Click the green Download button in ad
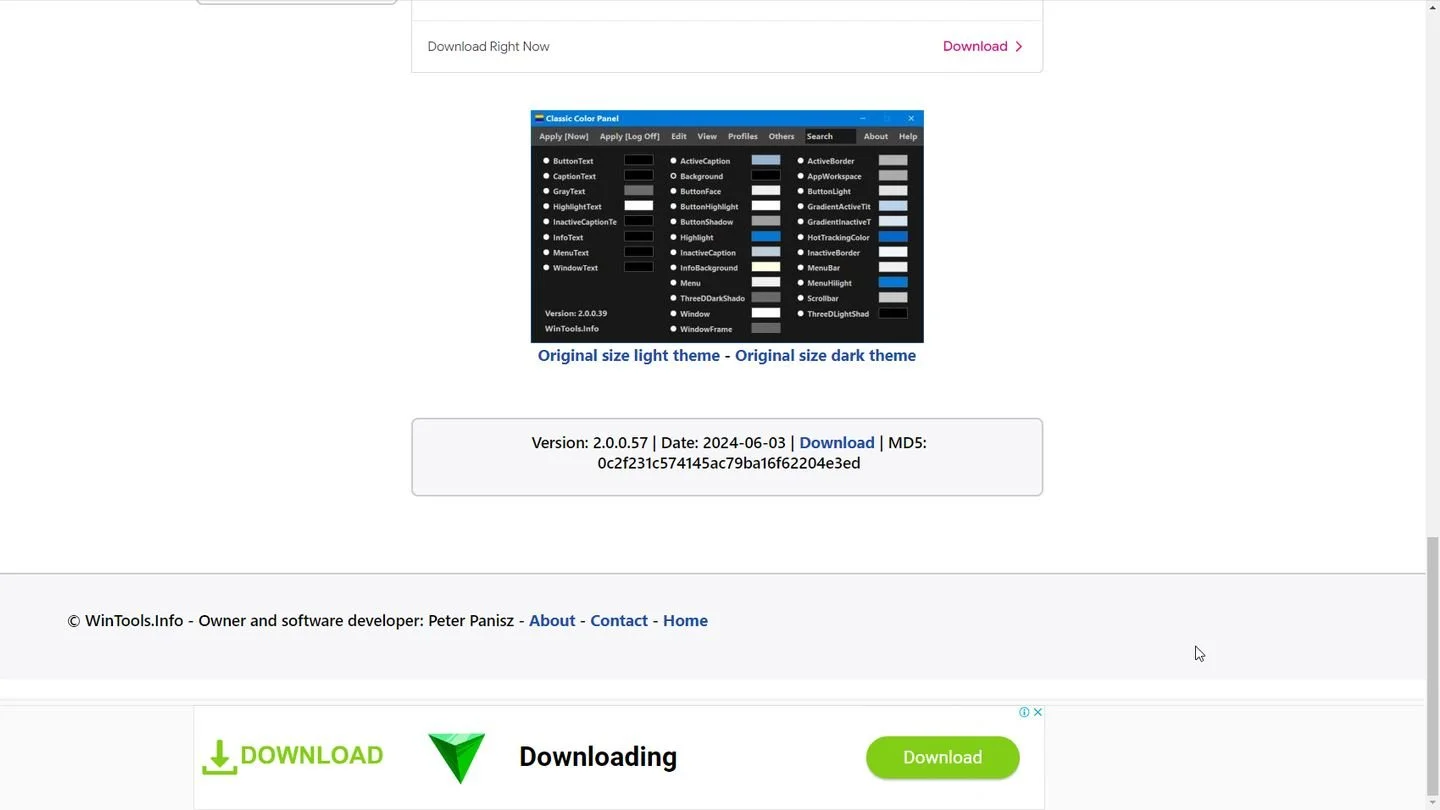This screenshot has width=1440, height=810. point(943,757)
